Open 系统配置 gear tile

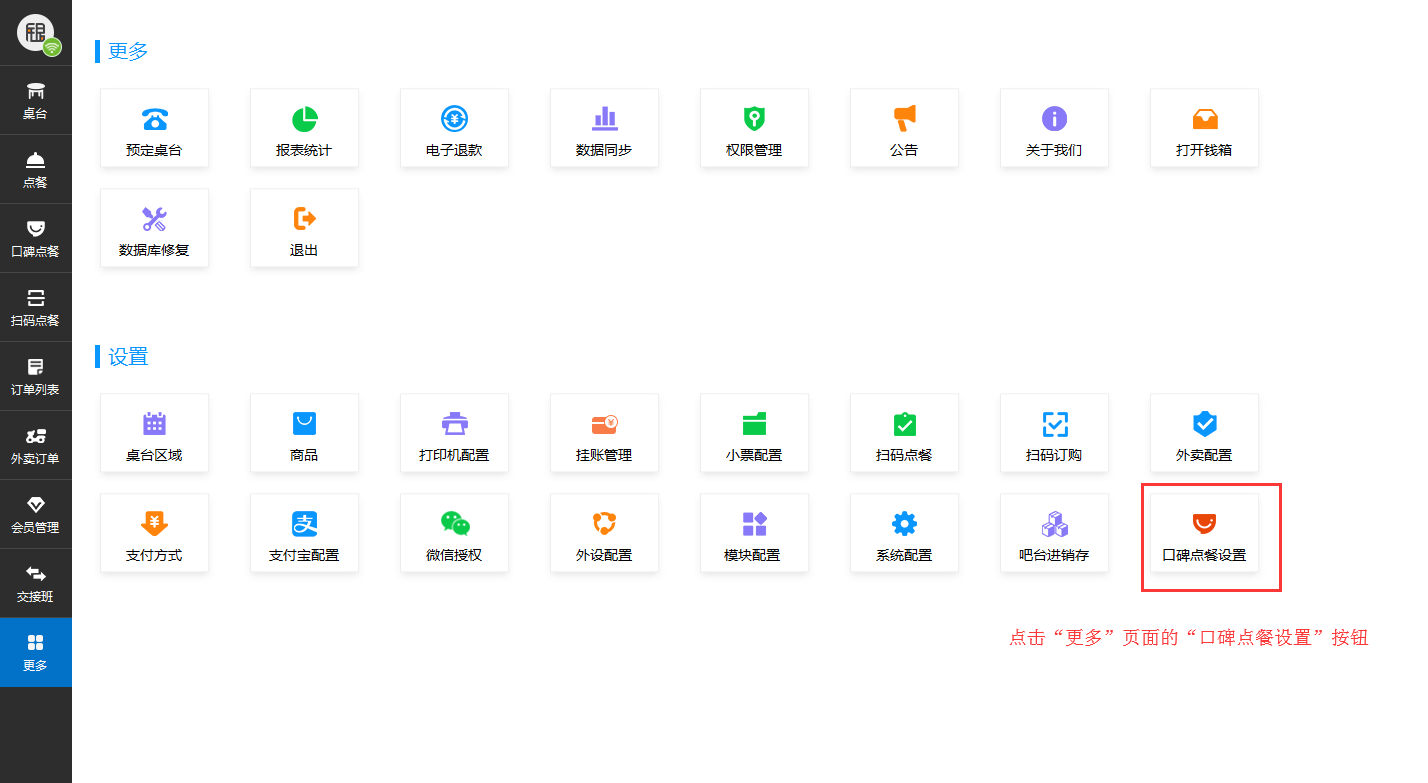tap(904, 533)
